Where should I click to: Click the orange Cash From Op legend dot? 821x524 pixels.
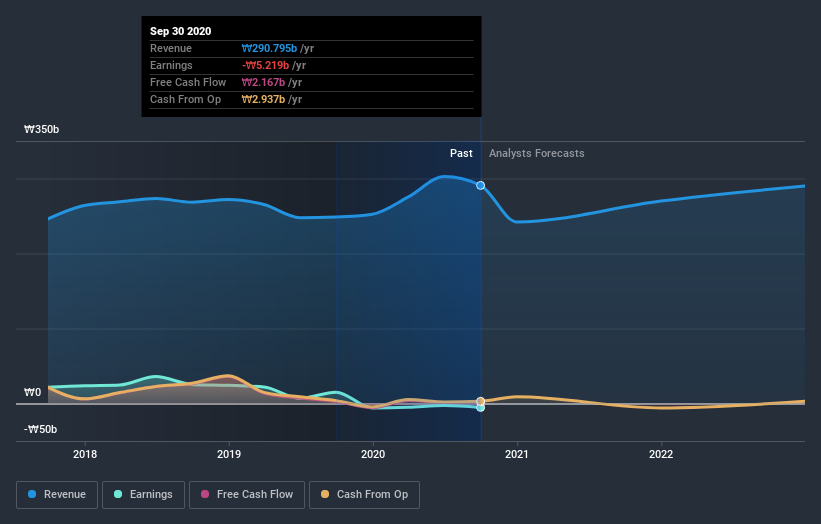tap(325, 494)
